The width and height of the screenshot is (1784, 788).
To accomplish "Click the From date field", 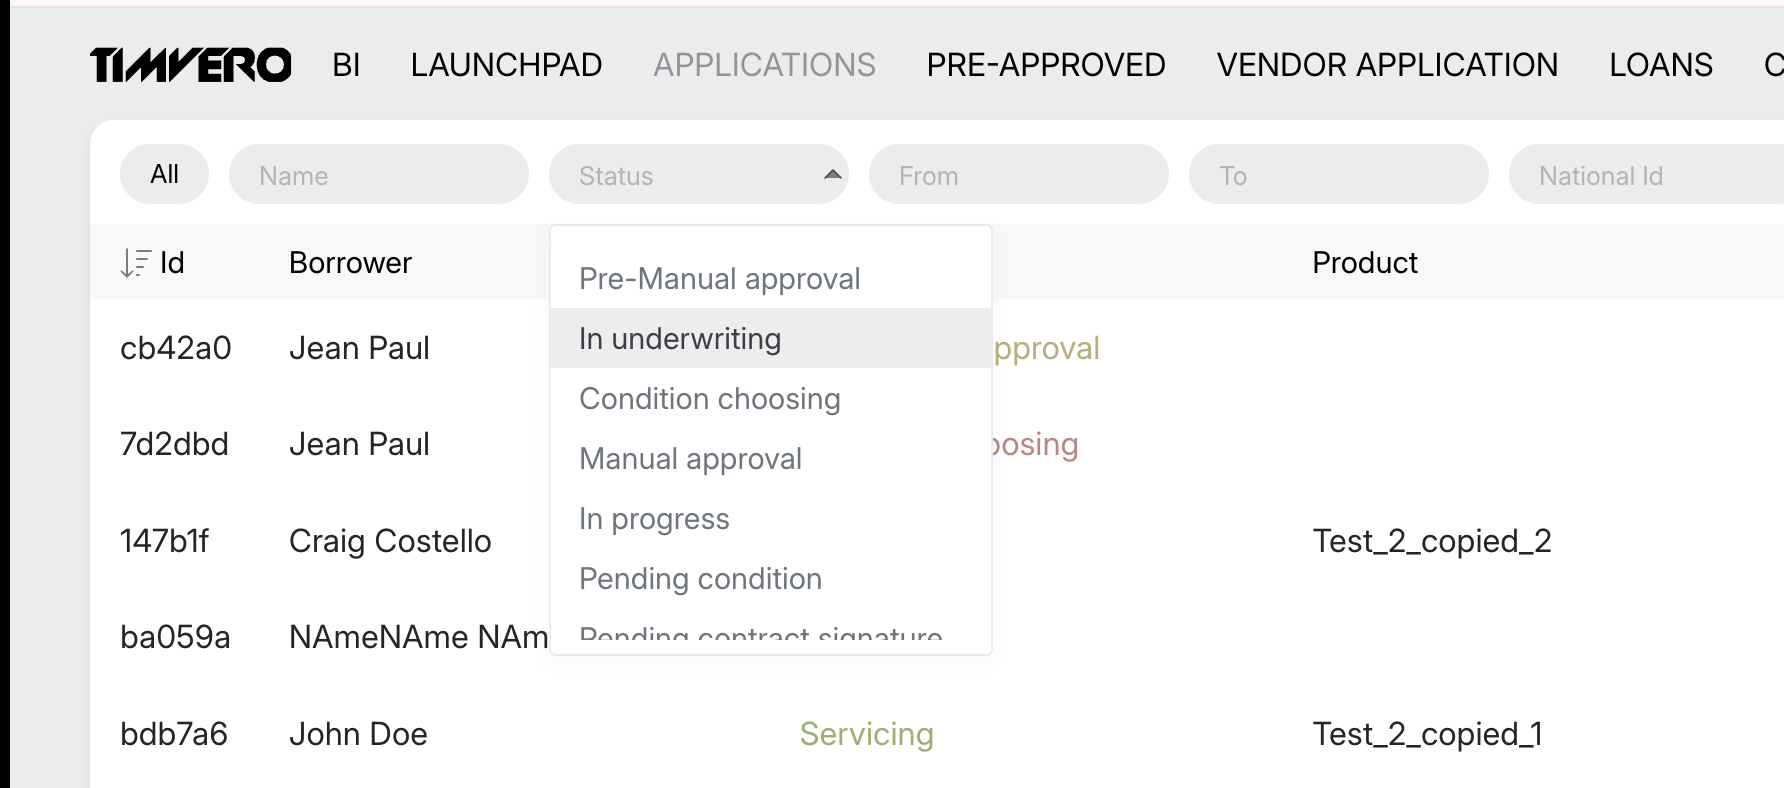I will [x=1018, y=175].
